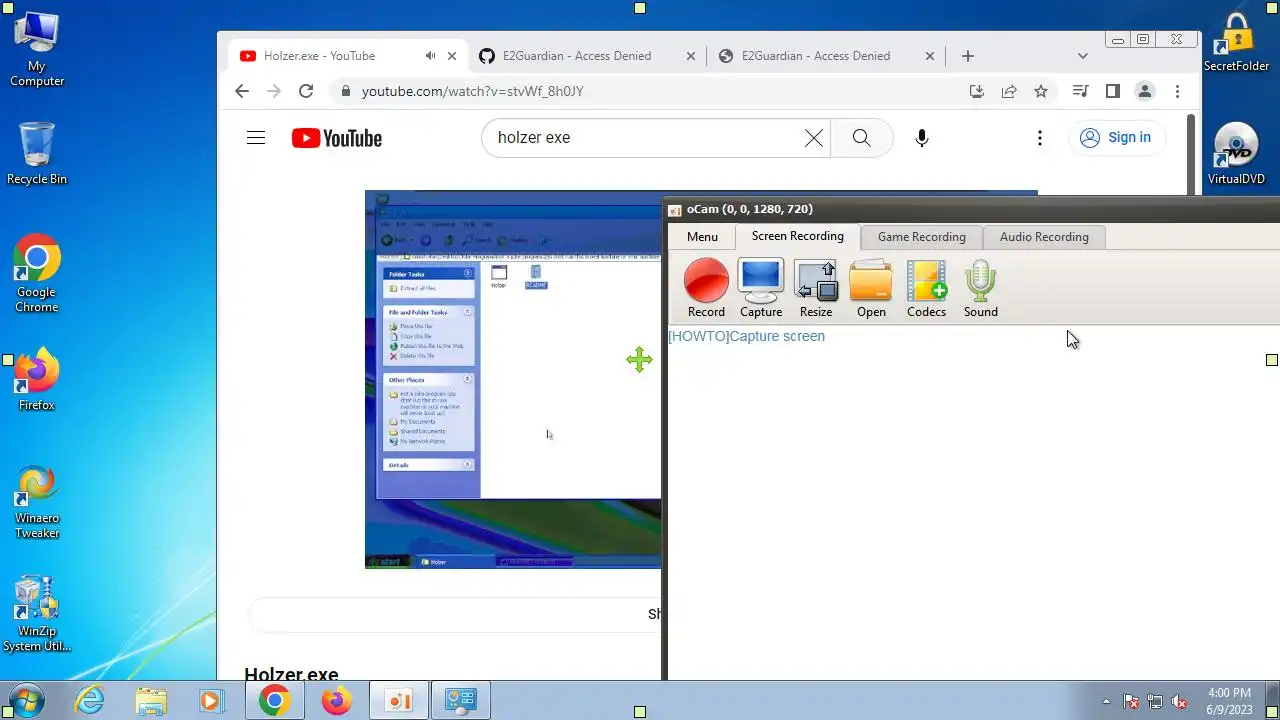This screenshot has width=1280, height=720.
Task: Close the first E2Guardian tab
Action: coord(691,56)
